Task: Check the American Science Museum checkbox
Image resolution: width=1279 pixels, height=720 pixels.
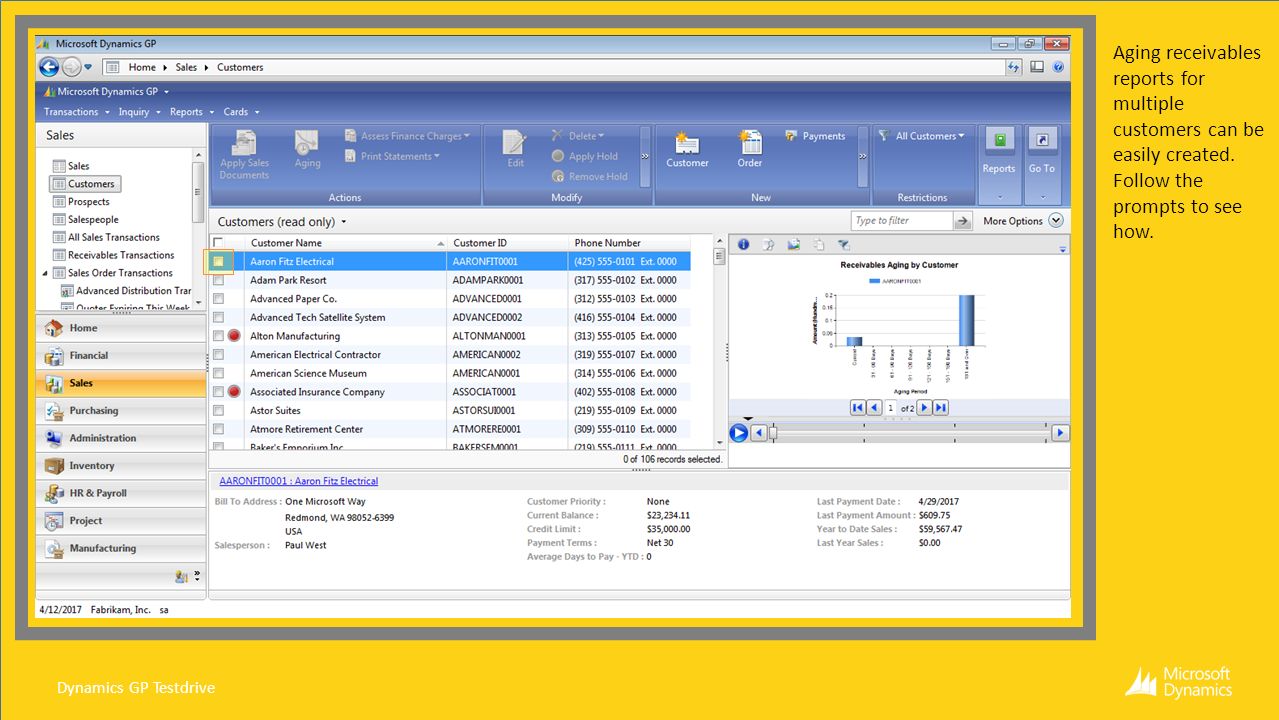Action: coord(218,373)
